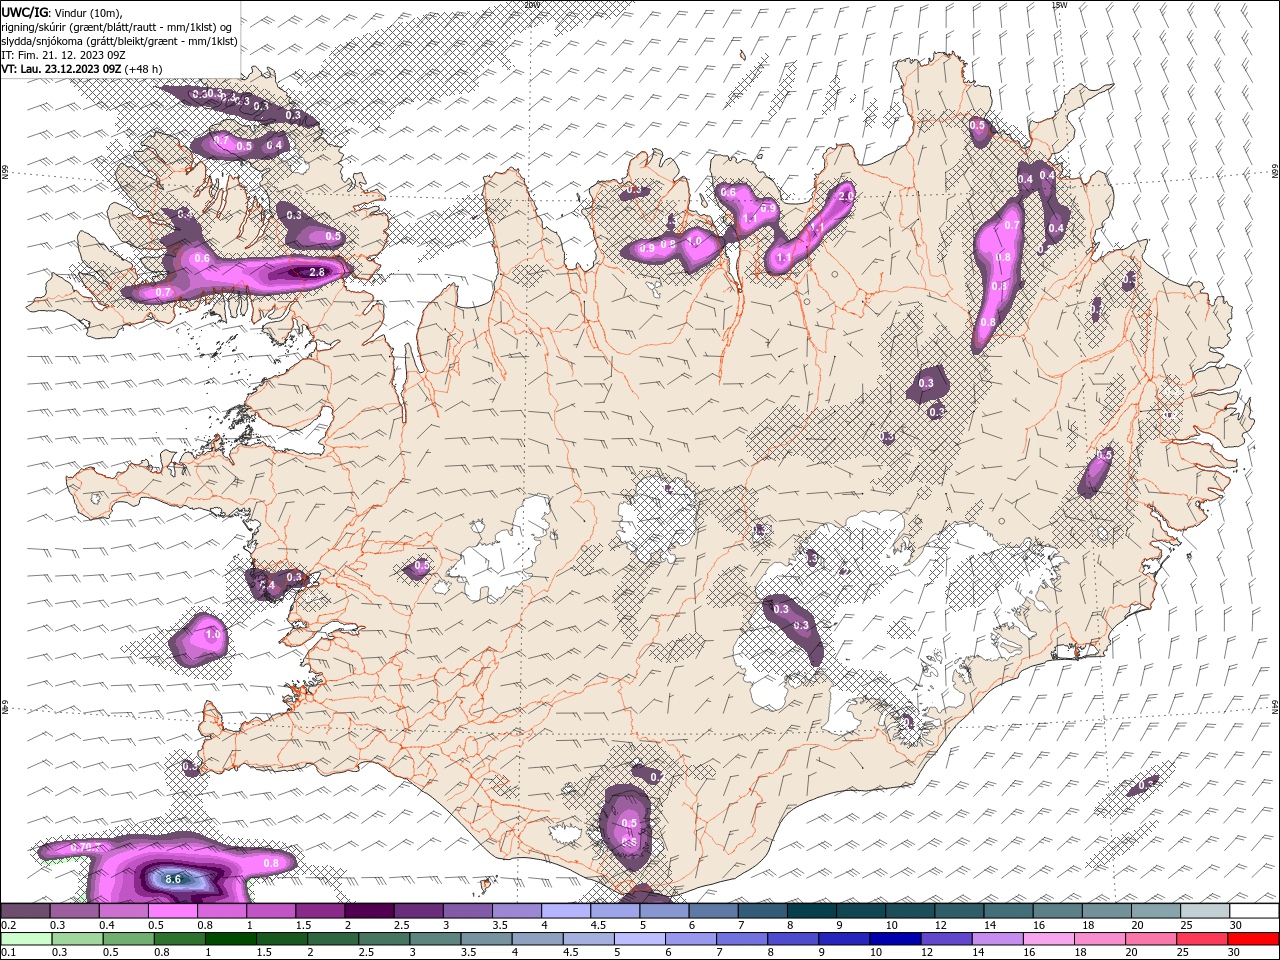
Task: Click the 20W longitude label
Action: point(531,5)
